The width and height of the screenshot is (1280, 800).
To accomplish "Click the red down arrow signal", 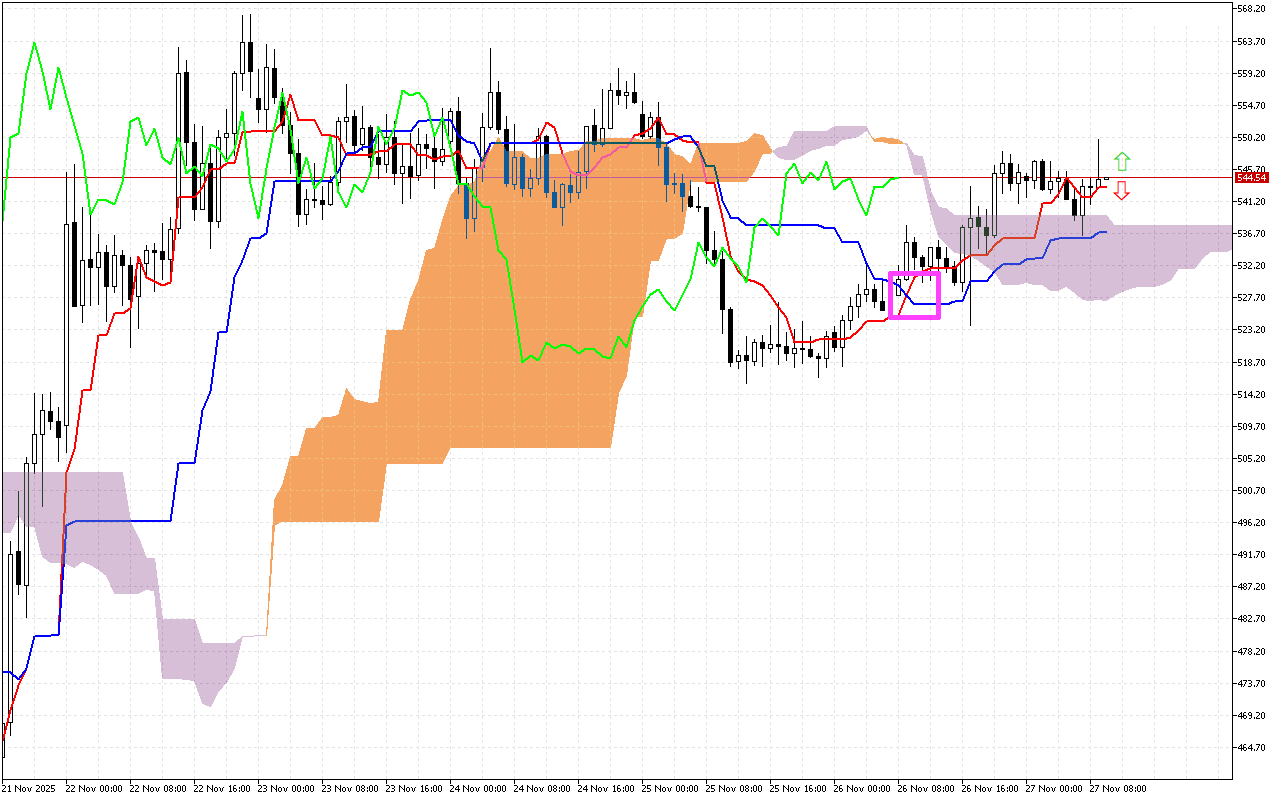I will pyautogui.click(x=1122, y=191).
